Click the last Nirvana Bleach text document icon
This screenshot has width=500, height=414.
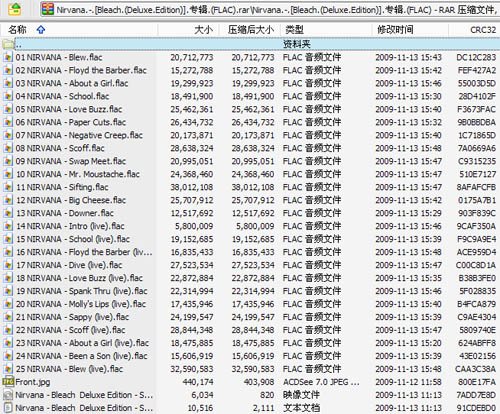(8, 408)
